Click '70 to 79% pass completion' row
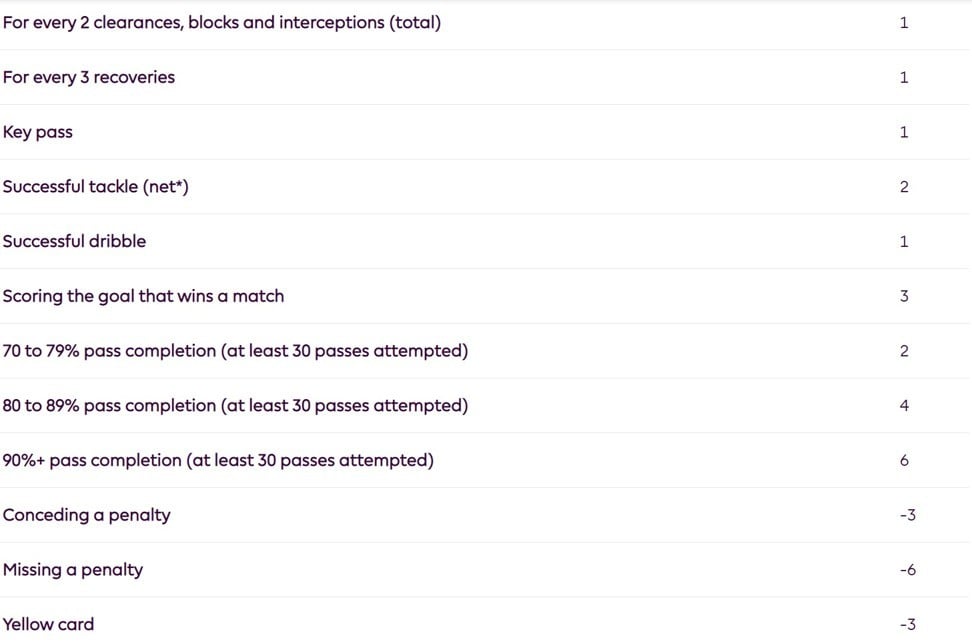Viewport: 972px width, 644px height. (485, 351)
